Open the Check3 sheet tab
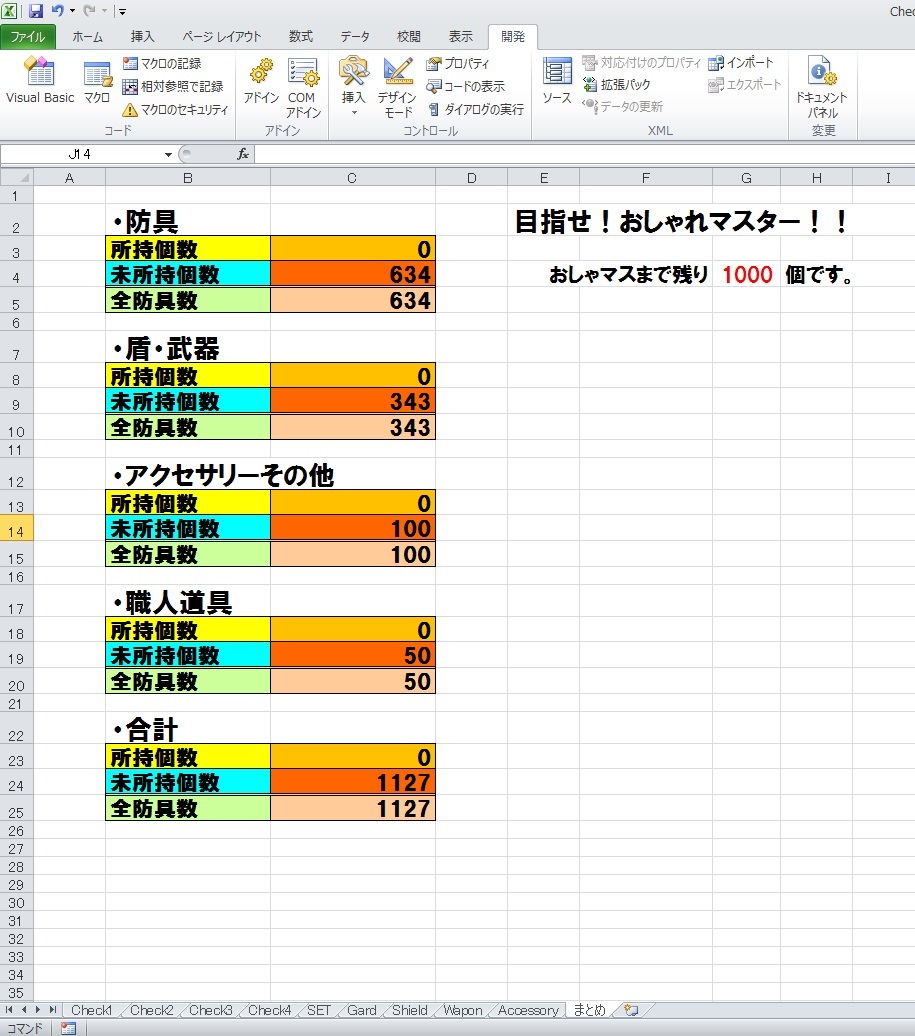The image size is (915, 1036). 211,1010
